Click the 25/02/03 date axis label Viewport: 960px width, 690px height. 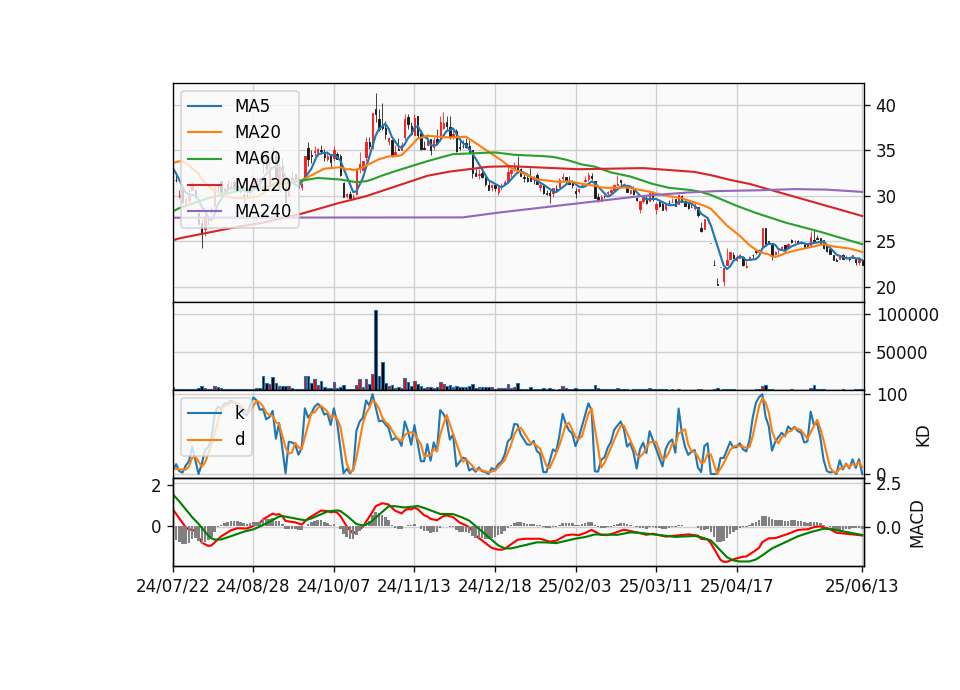[575, 586]
